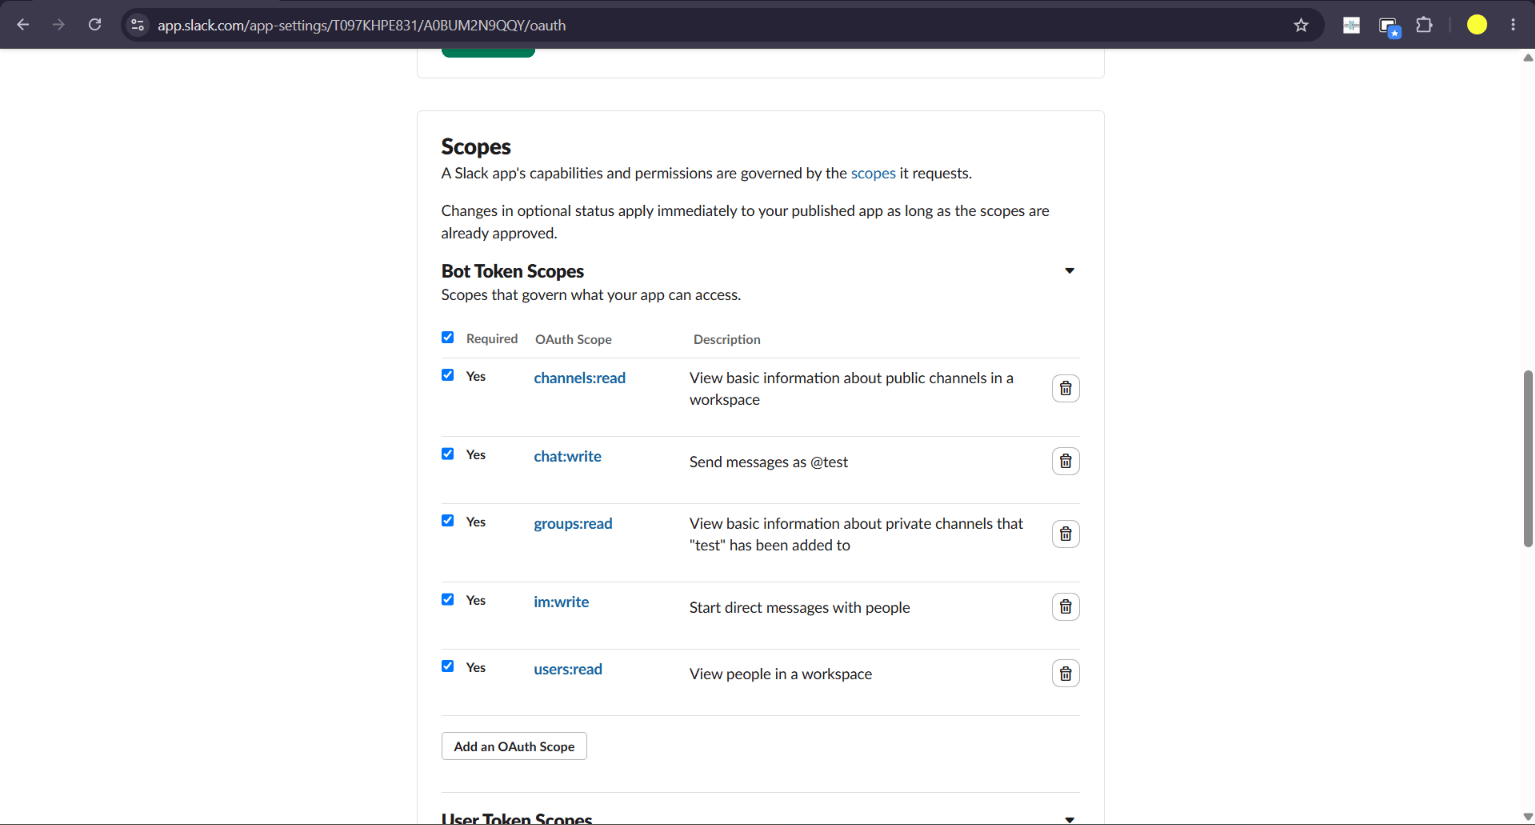Reload the page with the refresh icon
The width and height of the screenshot is (1535, 825).
point(95,25)
